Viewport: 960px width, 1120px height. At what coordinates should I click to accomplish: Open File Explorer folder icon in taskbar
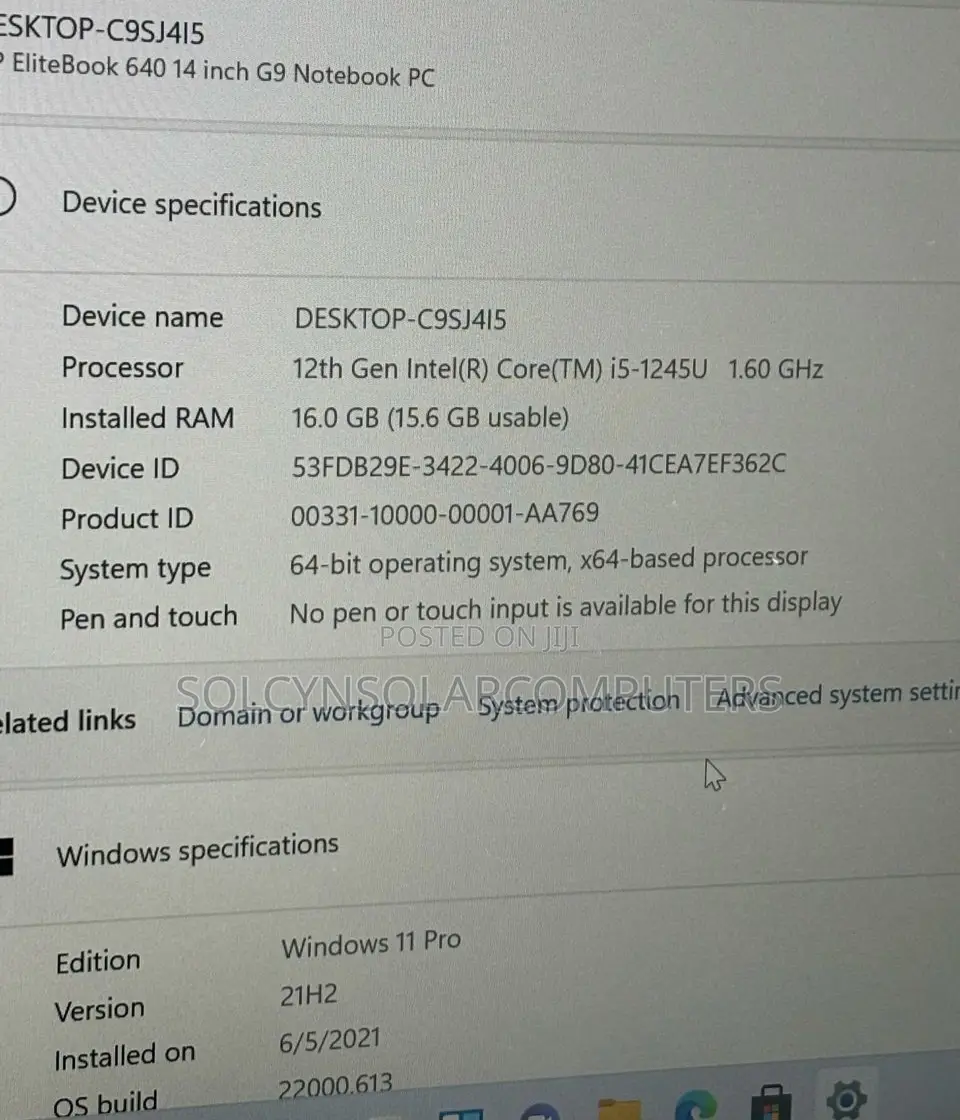619,1109
